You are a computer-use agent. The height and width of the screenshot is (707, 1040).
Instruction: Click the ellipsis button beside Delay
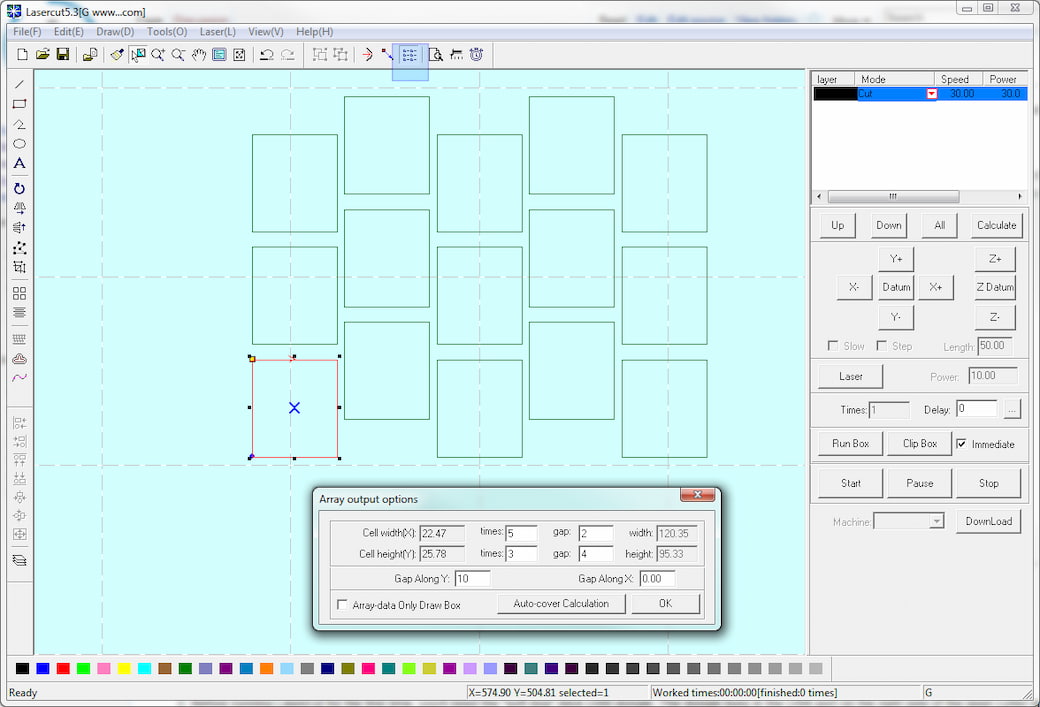(x=1012, y=409)
